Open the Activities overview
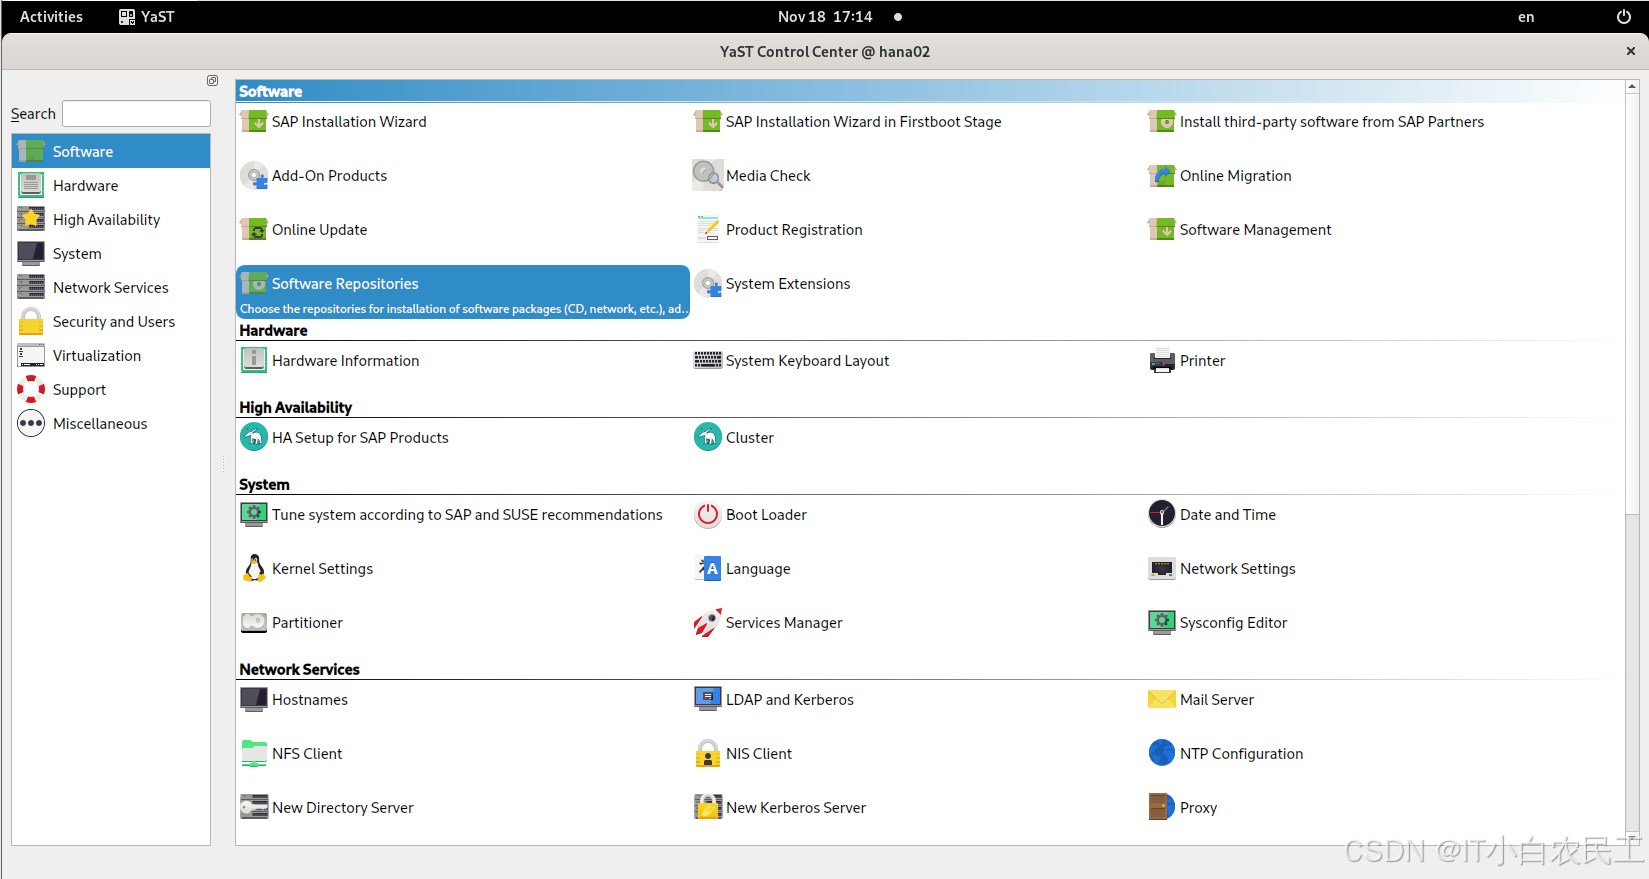Screen dimensions: 1649x879 coord(51,17)
